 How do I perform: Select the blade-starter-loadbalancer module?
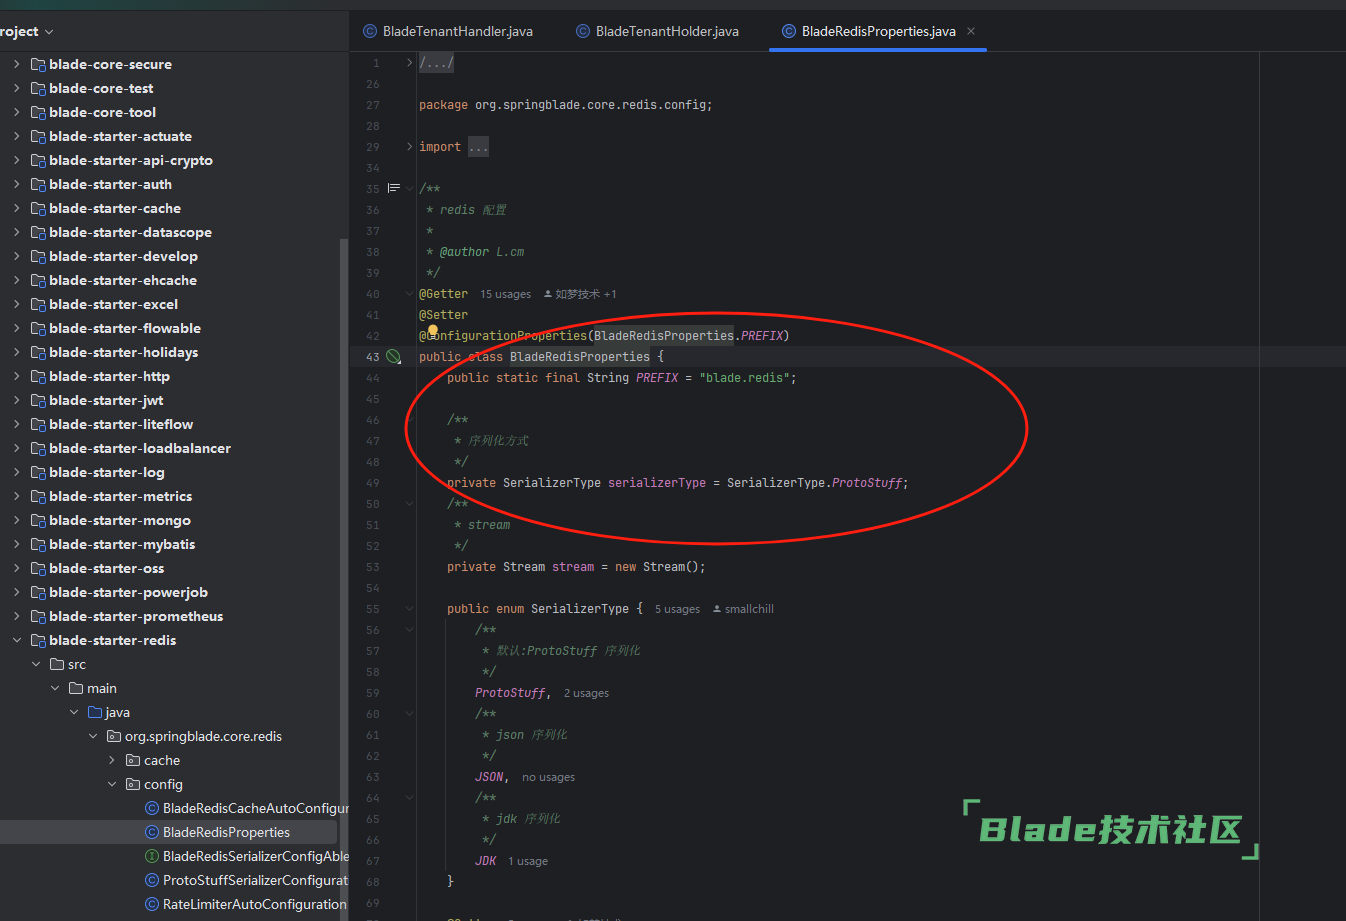pyautogui.click(x=140, y=448)
